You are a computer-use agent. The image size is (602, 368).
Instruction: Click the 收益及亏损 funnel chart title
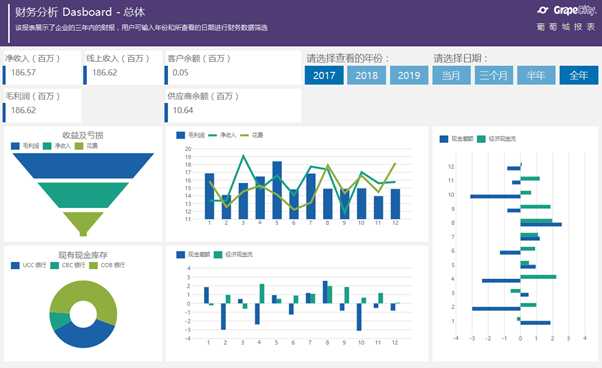tap(83, 135)
